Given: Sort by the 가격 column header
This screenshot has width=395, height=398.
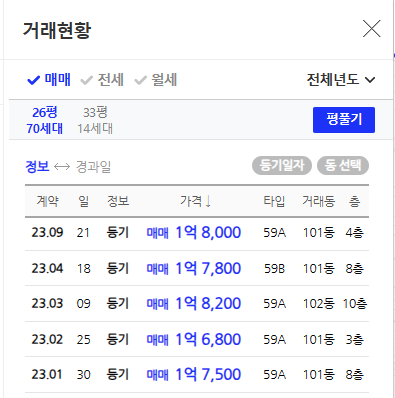Looking at the screenshot, I should (195, 201).
